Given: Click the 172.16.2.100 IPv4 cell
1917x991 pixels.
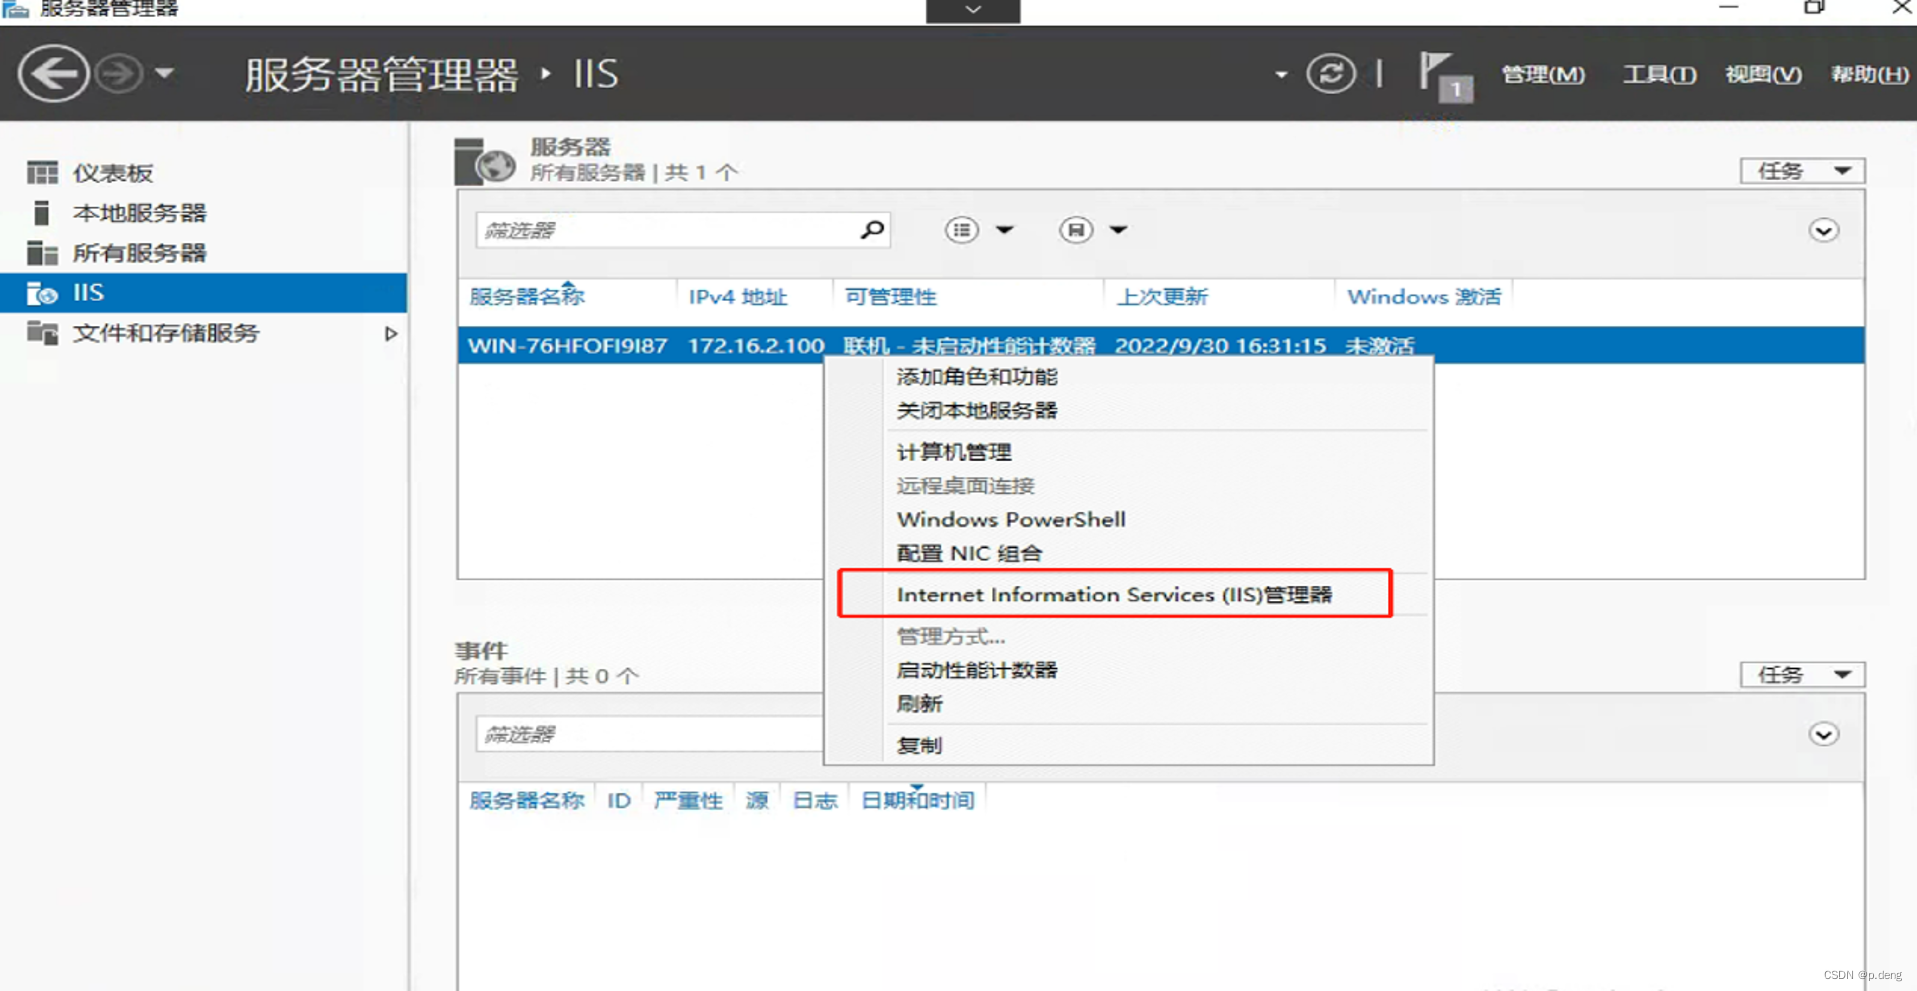Looking at the screenshot, I should (x=756, y=346).
